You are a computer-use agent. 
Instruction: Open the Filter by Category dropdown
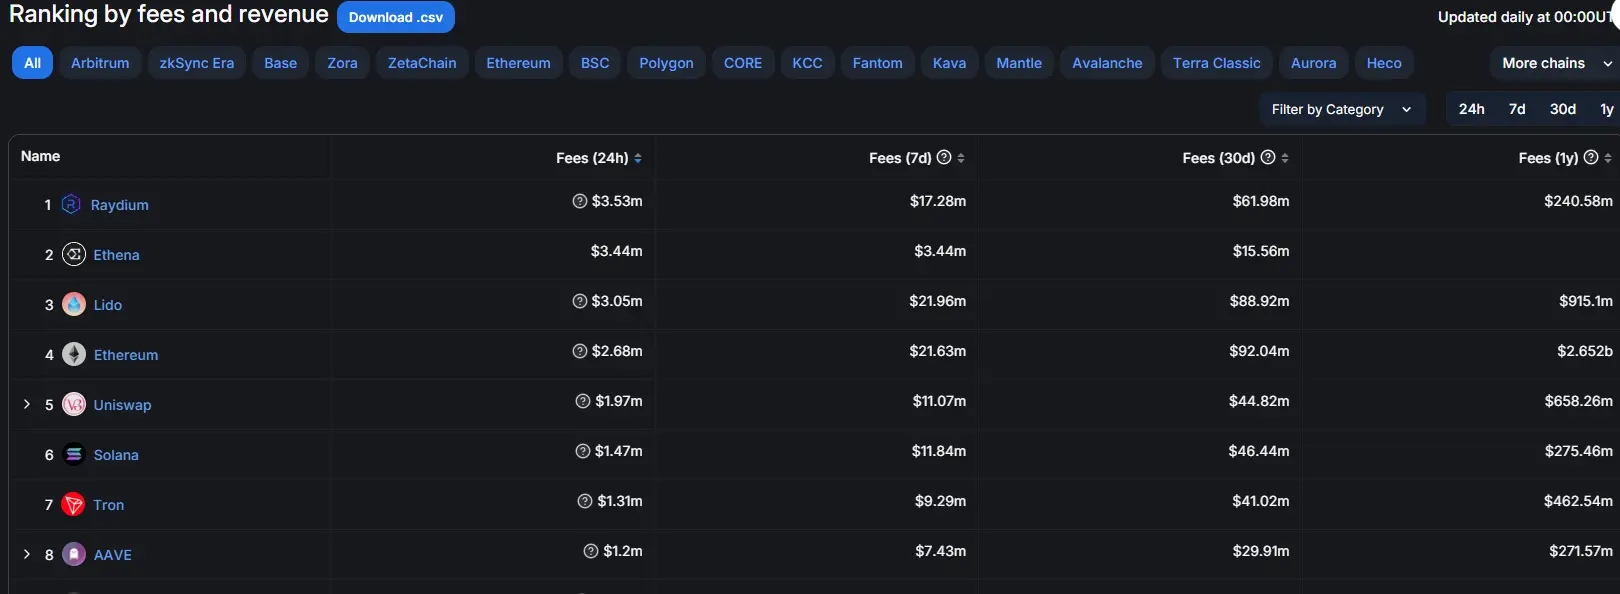coord(1342,109)
